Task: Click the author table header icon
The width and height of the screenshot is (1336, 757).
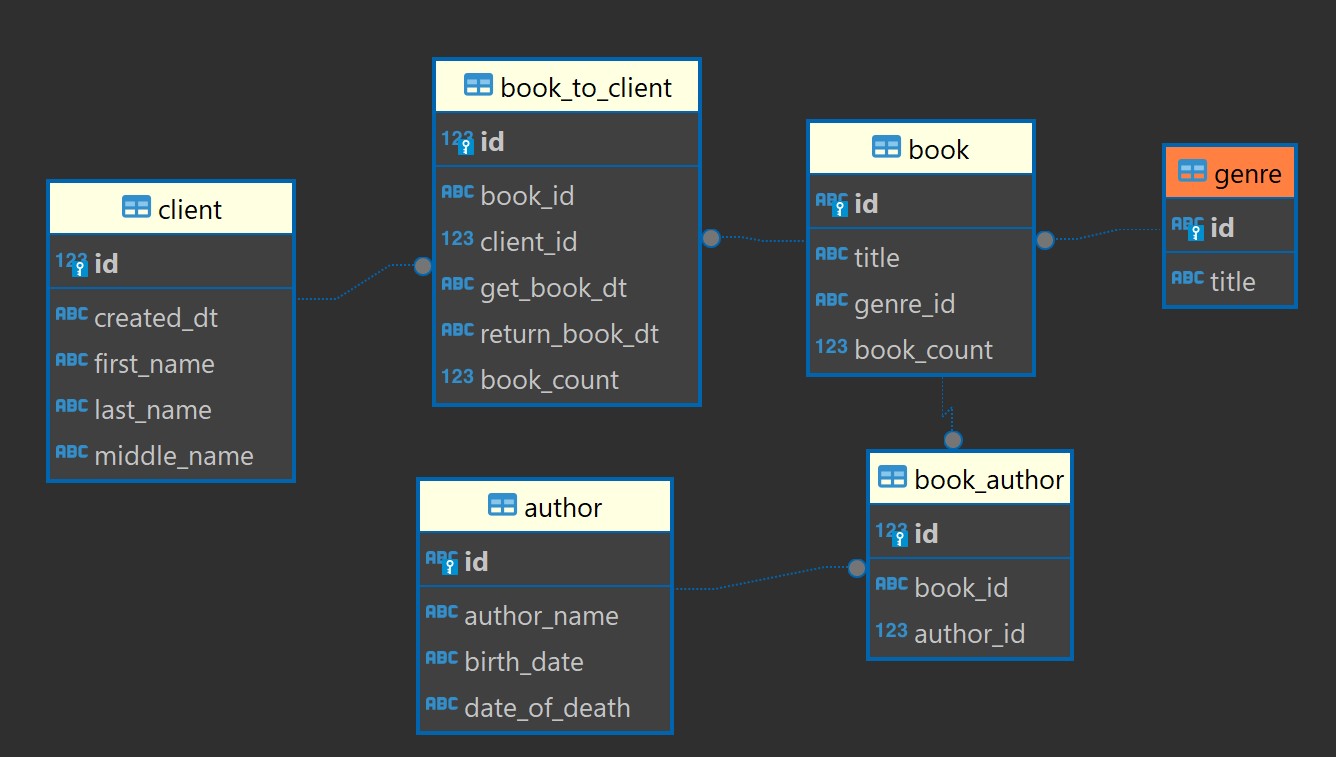Action: click(502, 506)
